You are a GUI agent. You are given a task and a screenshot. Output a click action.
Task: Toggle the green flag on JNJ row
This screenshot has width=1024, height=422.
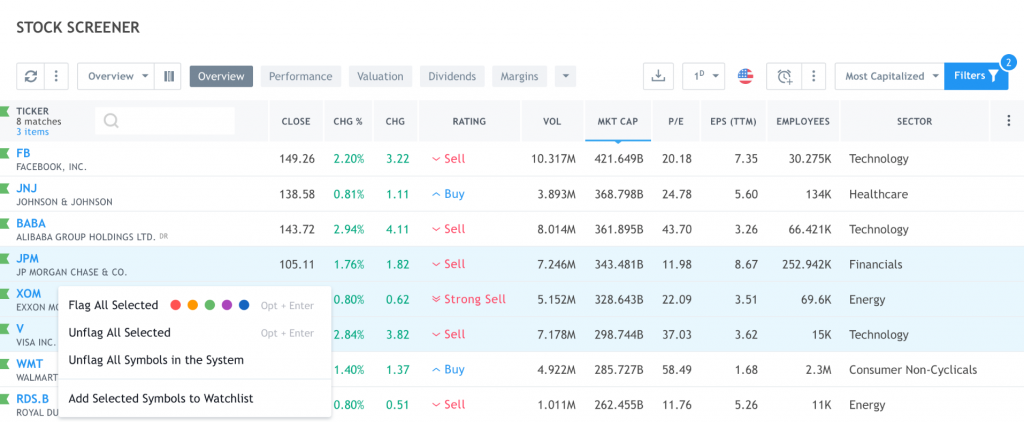[5, 189]
